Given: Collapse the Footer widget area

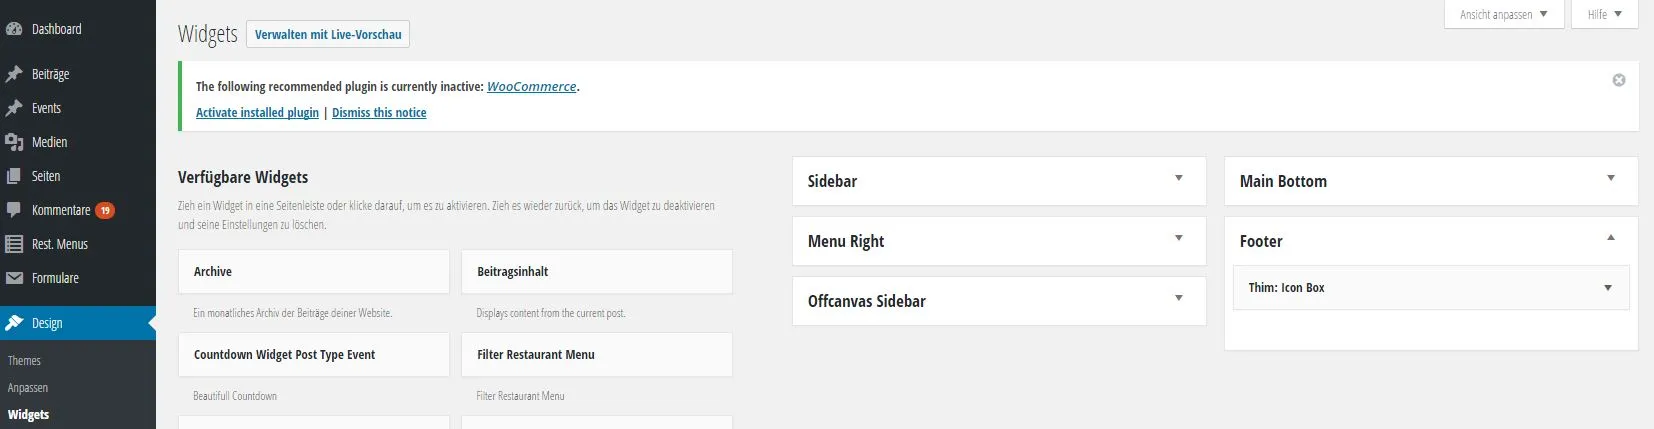Looking at the screenshot, I should pos(1611,238).
